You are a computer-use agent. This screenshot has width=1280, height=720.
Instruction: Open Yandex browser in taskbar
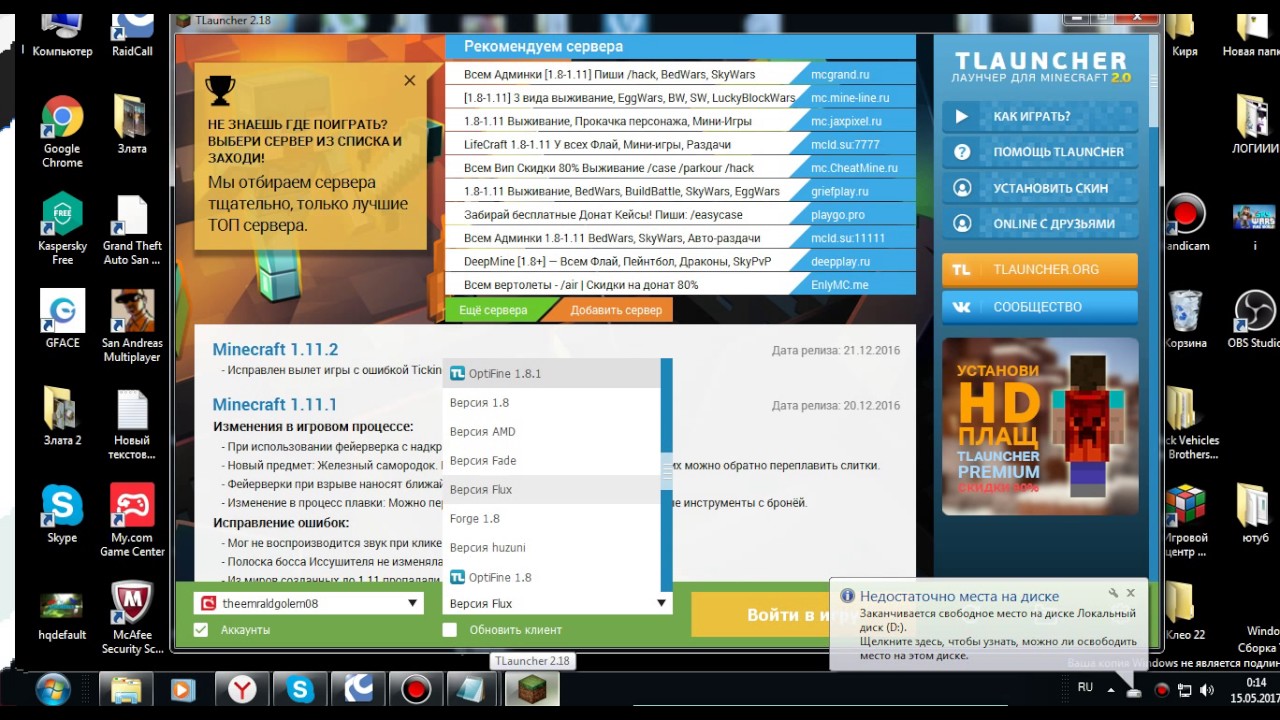pyautogui.click(x=242, y=690)
